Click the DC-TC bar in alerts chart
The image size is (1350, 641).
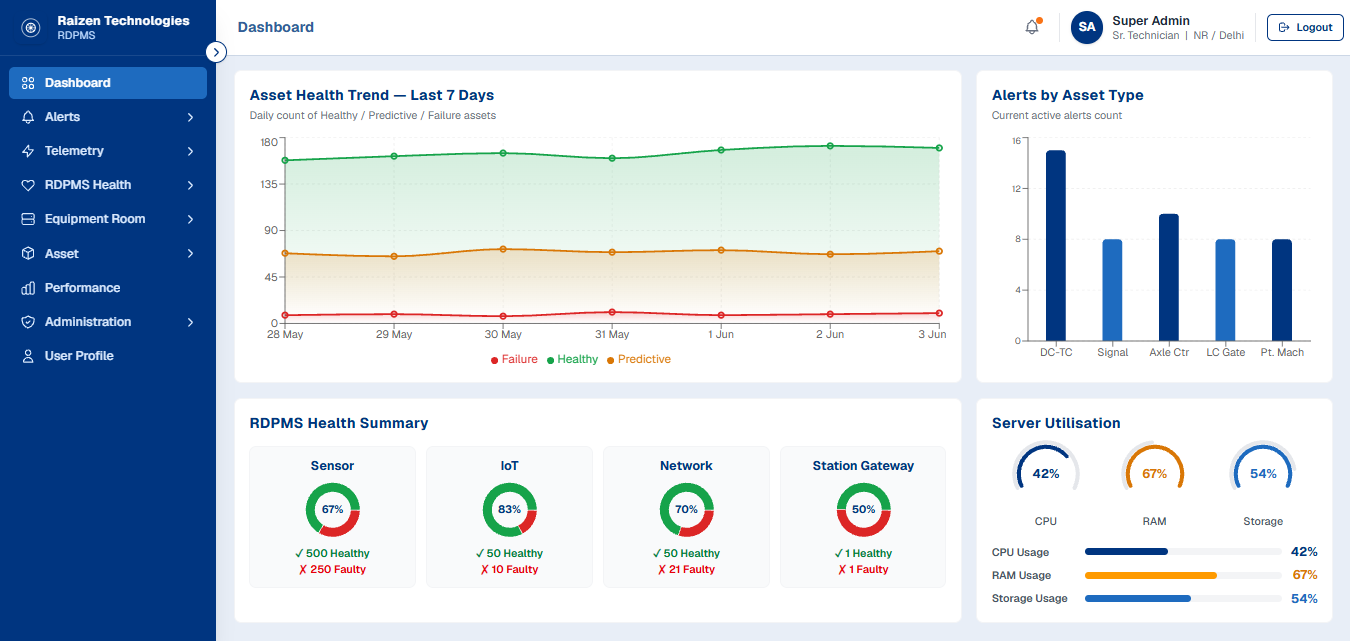click(1056, 246)
